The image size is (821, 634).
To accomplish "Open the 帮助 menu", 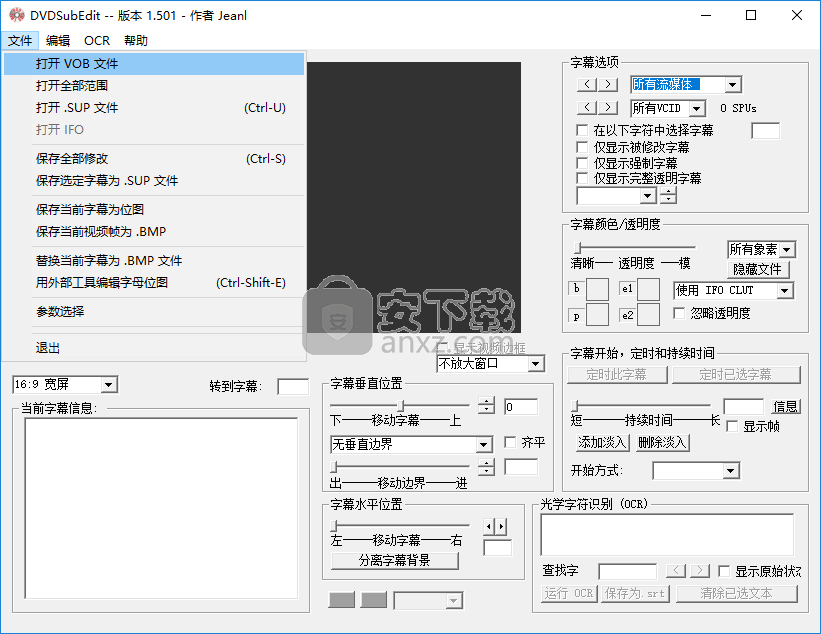I will pos(136,40).
